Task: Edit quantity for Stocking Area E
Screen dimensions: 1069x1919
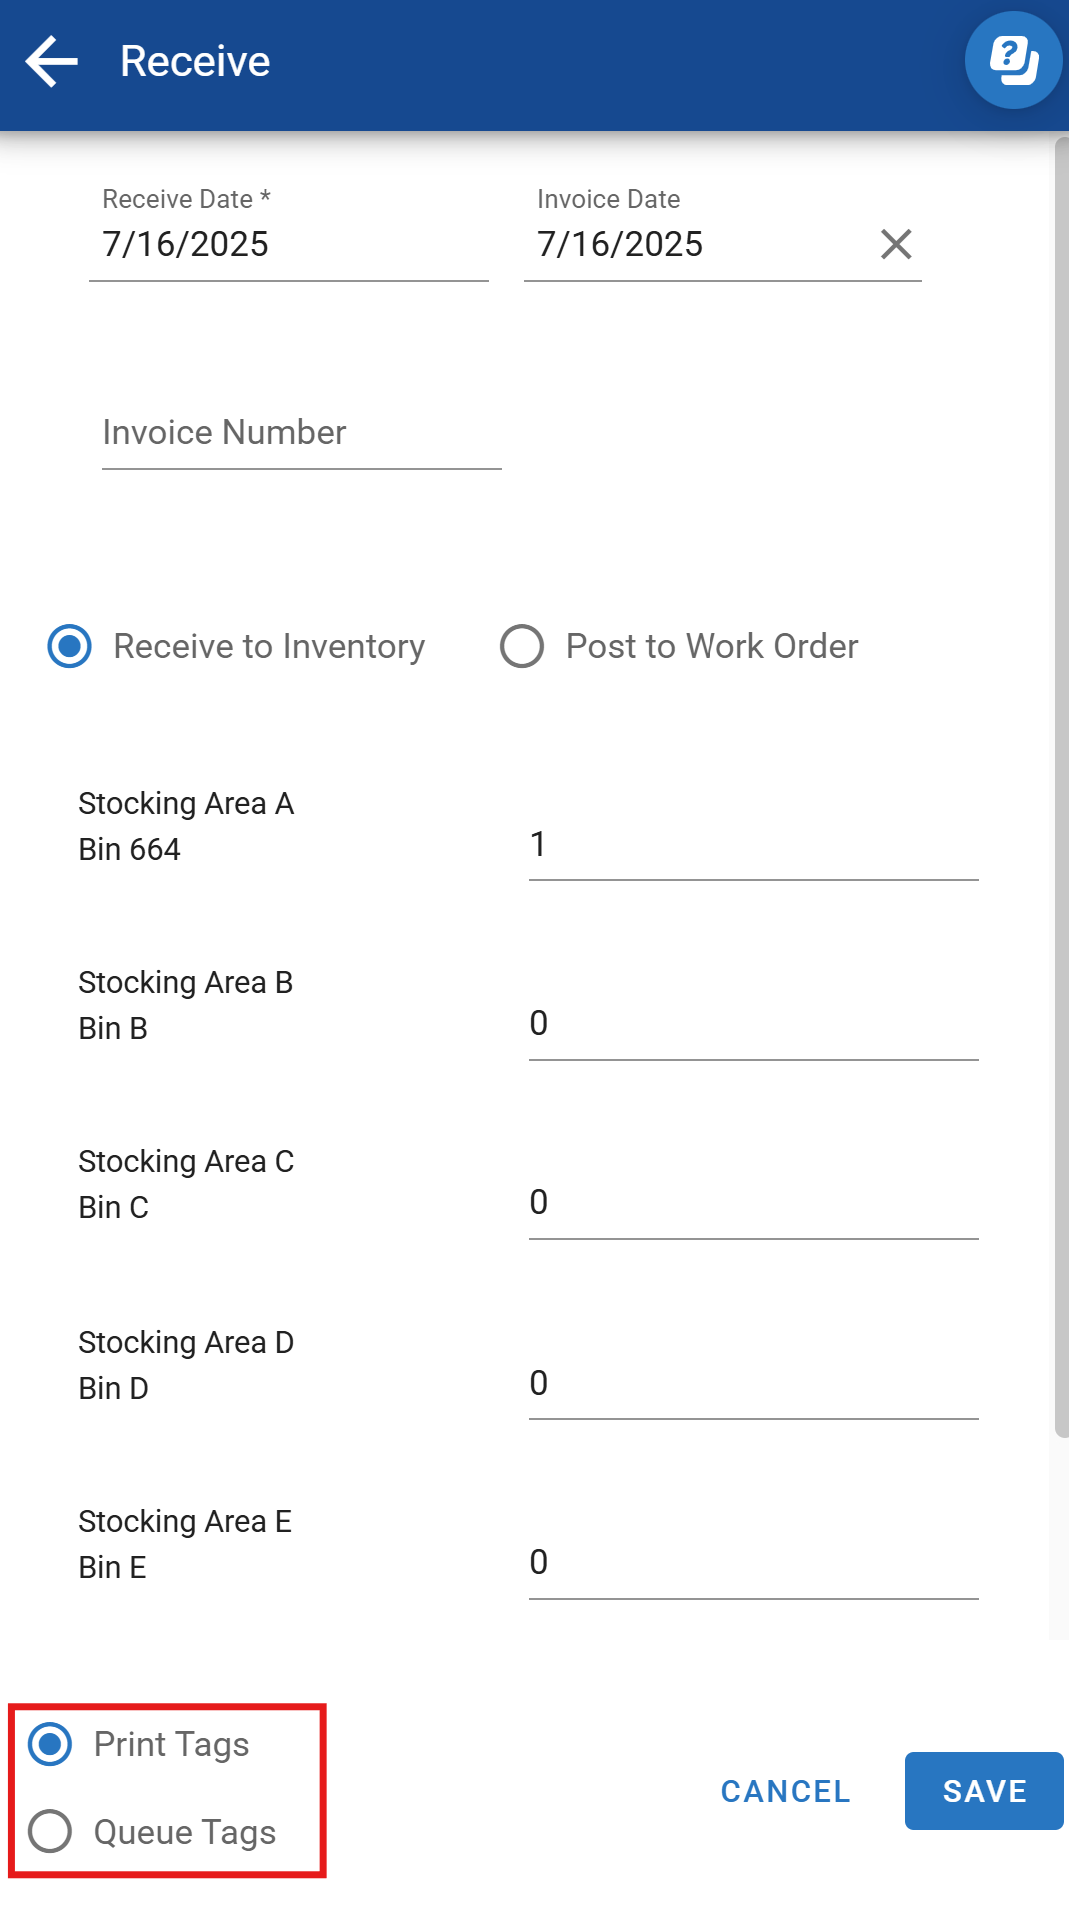Action: (x=752, y=1563)
